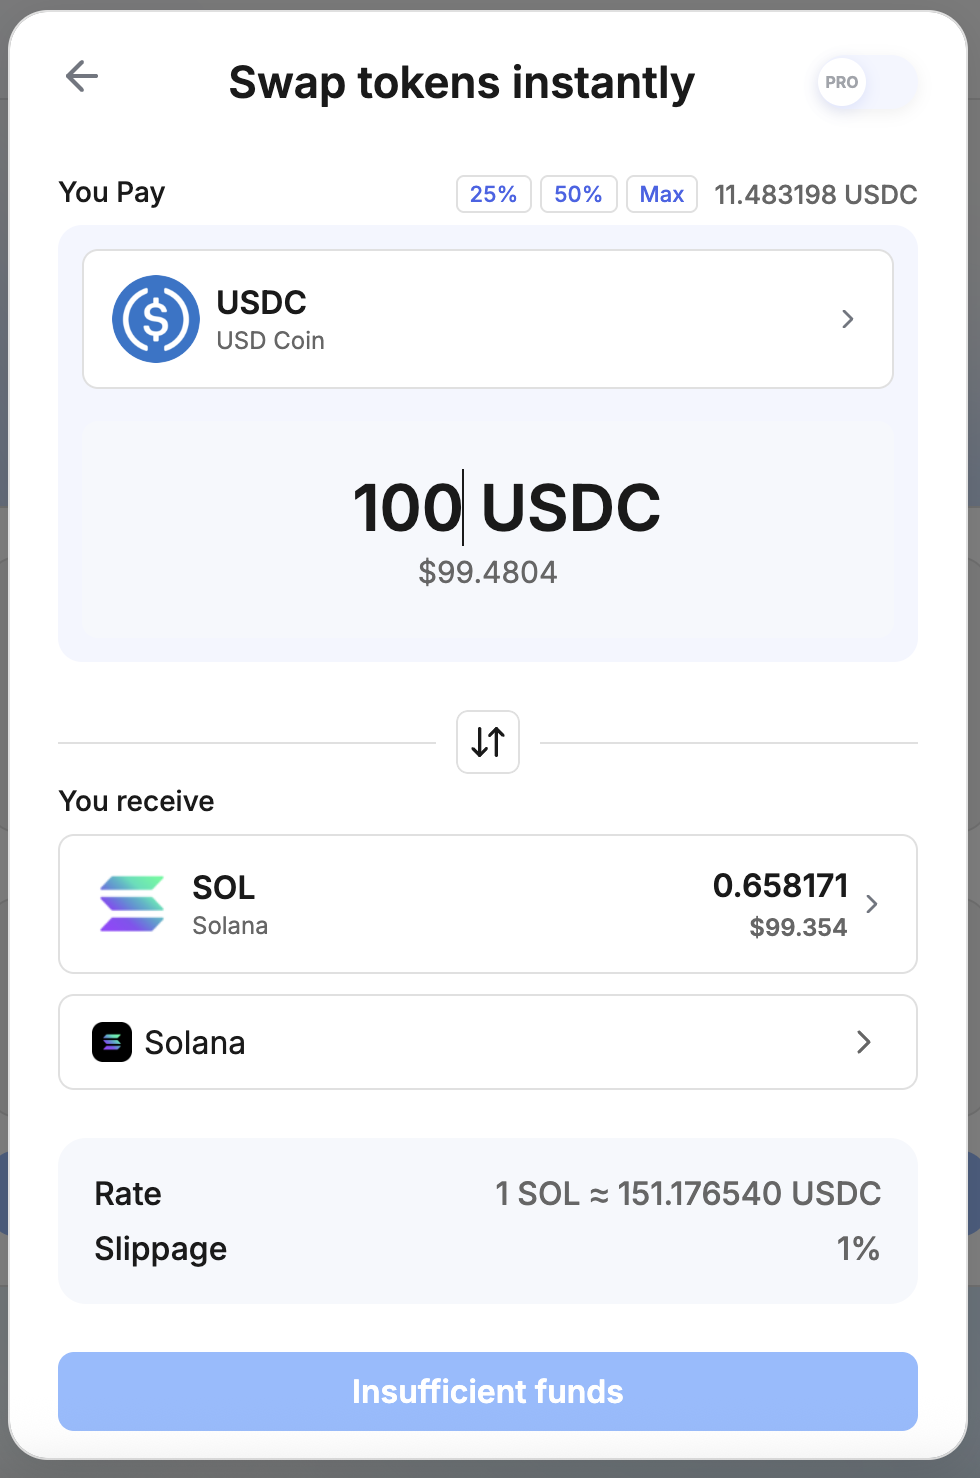The height and width of the screenshot is (1478, 980).
Task: Click the Max amount button
Action: [661, 194]
